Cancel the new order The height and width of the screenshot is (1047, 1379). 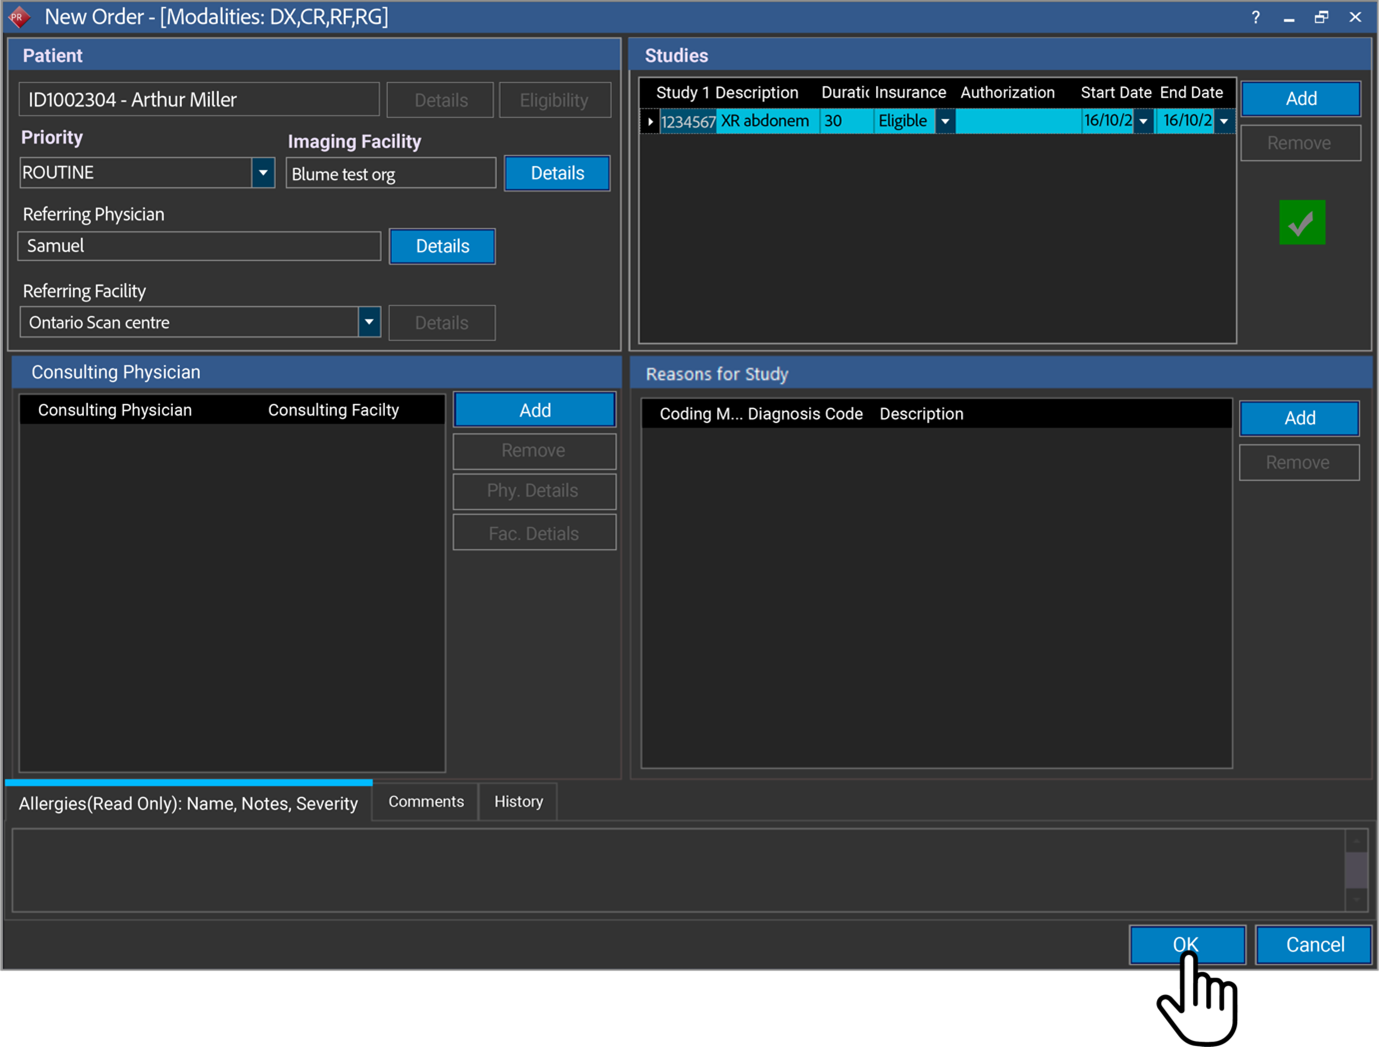point(1314,945)
